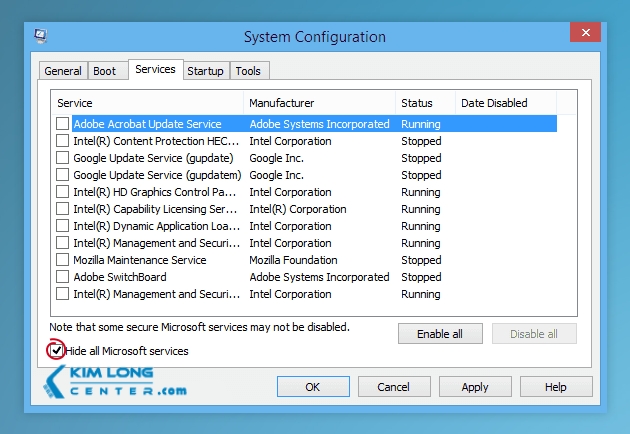Tick the Google Update Service (gupdate) checkbox

(63, 158)
